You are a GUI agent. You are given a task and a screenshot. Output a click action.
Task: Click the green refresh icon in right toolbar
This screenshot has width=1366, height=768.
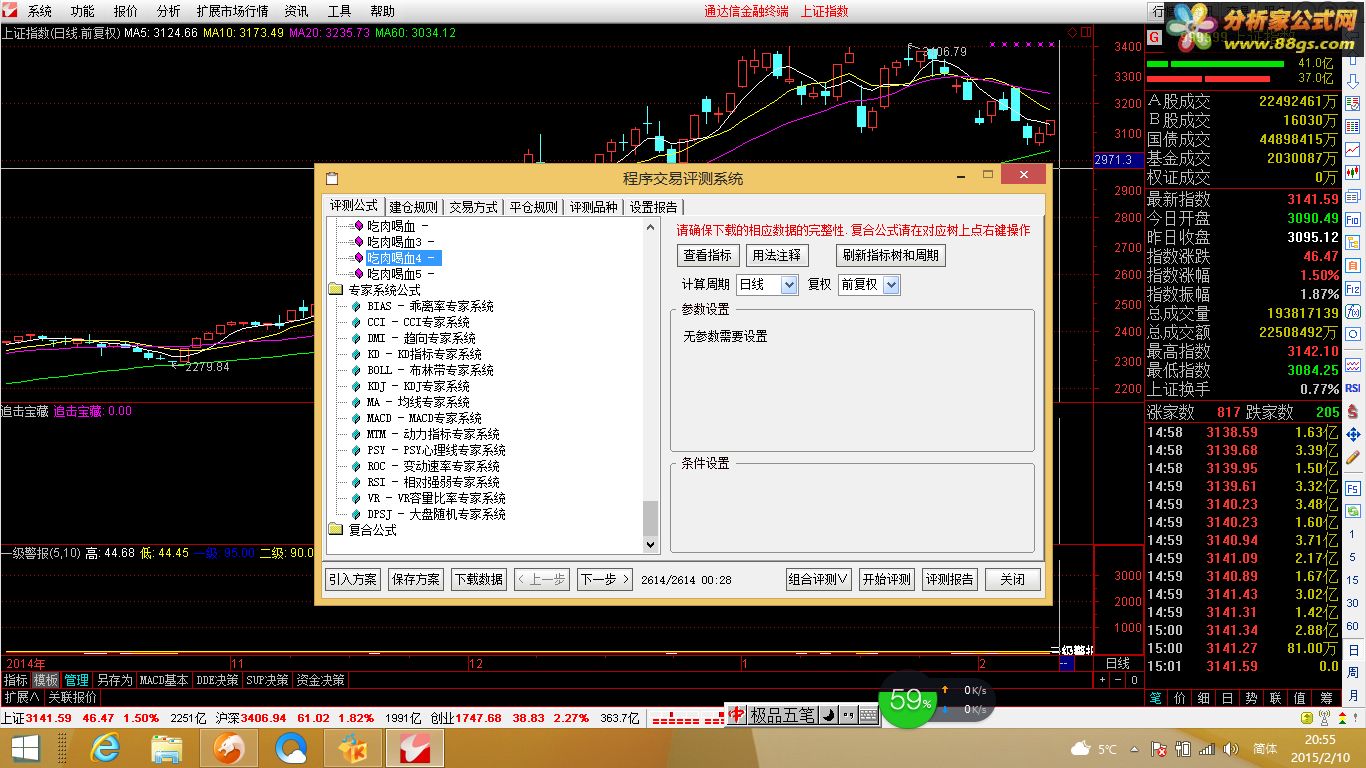[x=1352, y=512]
